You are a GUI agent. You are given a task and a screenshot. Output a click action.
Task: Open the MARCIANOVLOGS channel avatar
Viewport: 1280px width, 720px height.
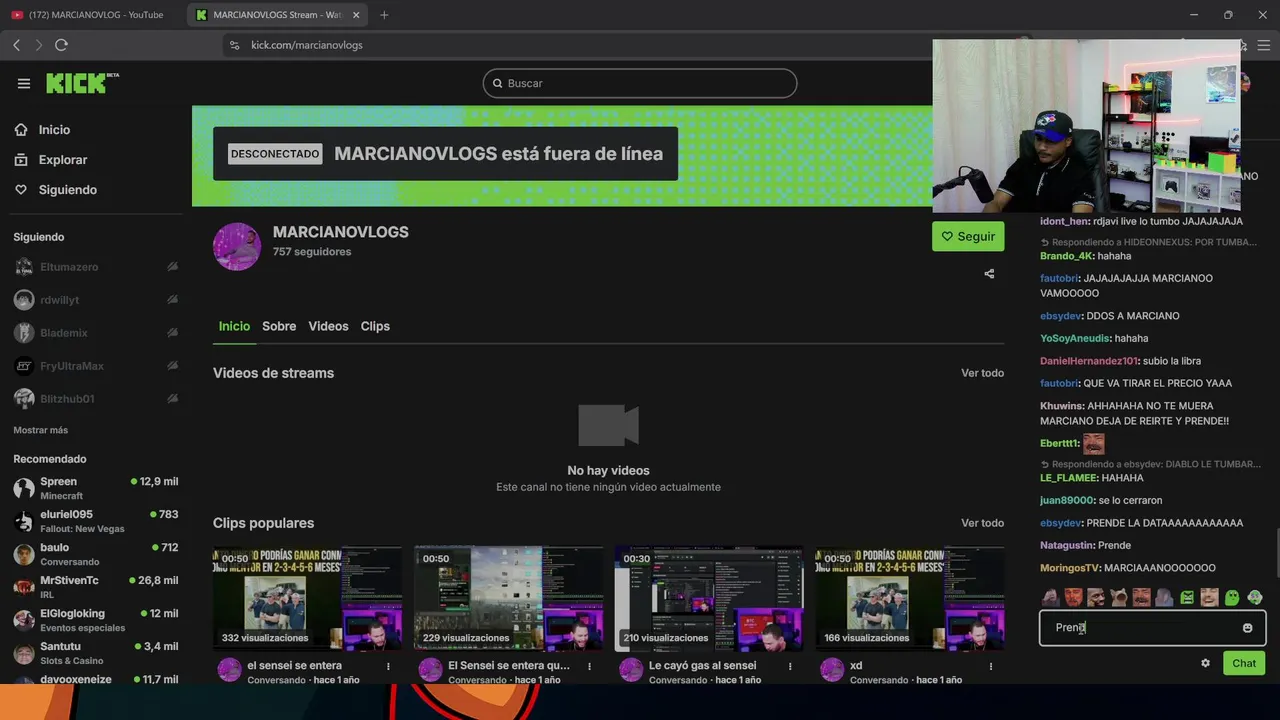237,246
